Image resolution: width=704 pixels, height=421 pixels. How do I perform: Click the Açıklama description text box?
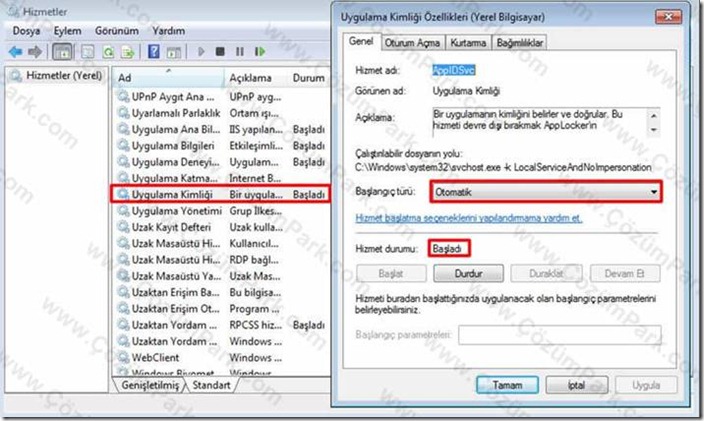[540, 122]
